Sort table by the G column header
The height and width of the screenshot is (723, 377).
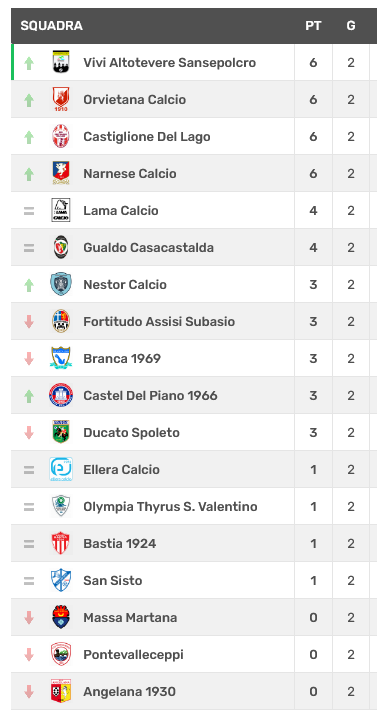(x=351, y=26)
